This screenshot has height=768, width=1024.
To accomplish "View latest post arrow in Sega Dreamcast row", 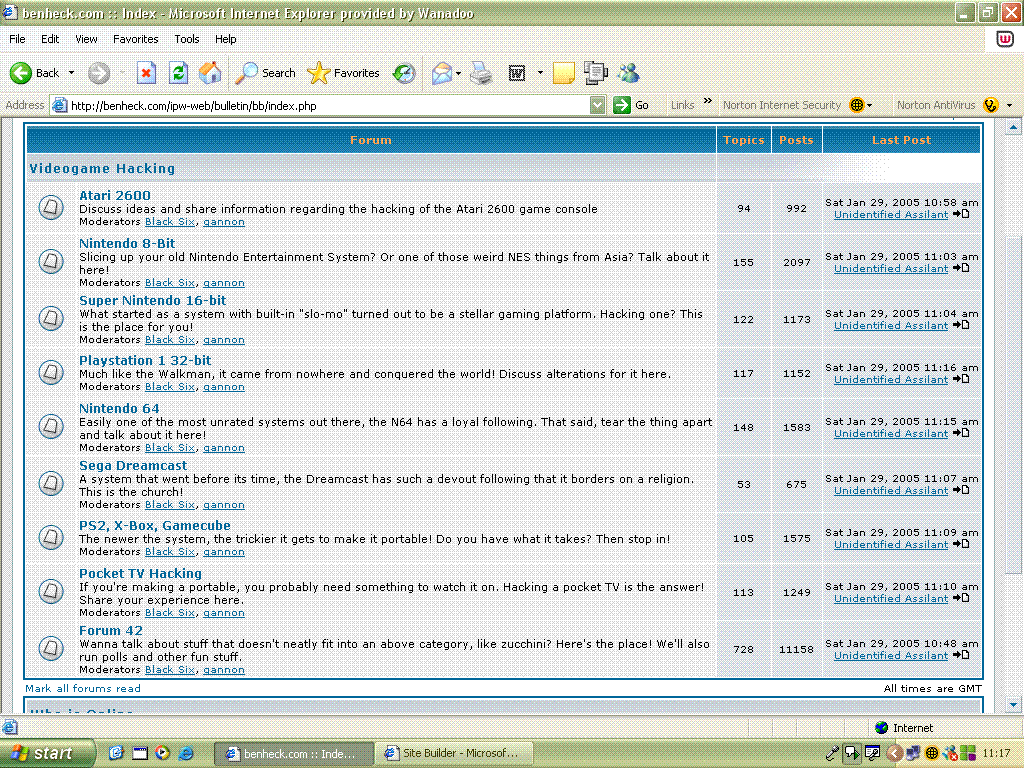I will (x=961, y=490).
